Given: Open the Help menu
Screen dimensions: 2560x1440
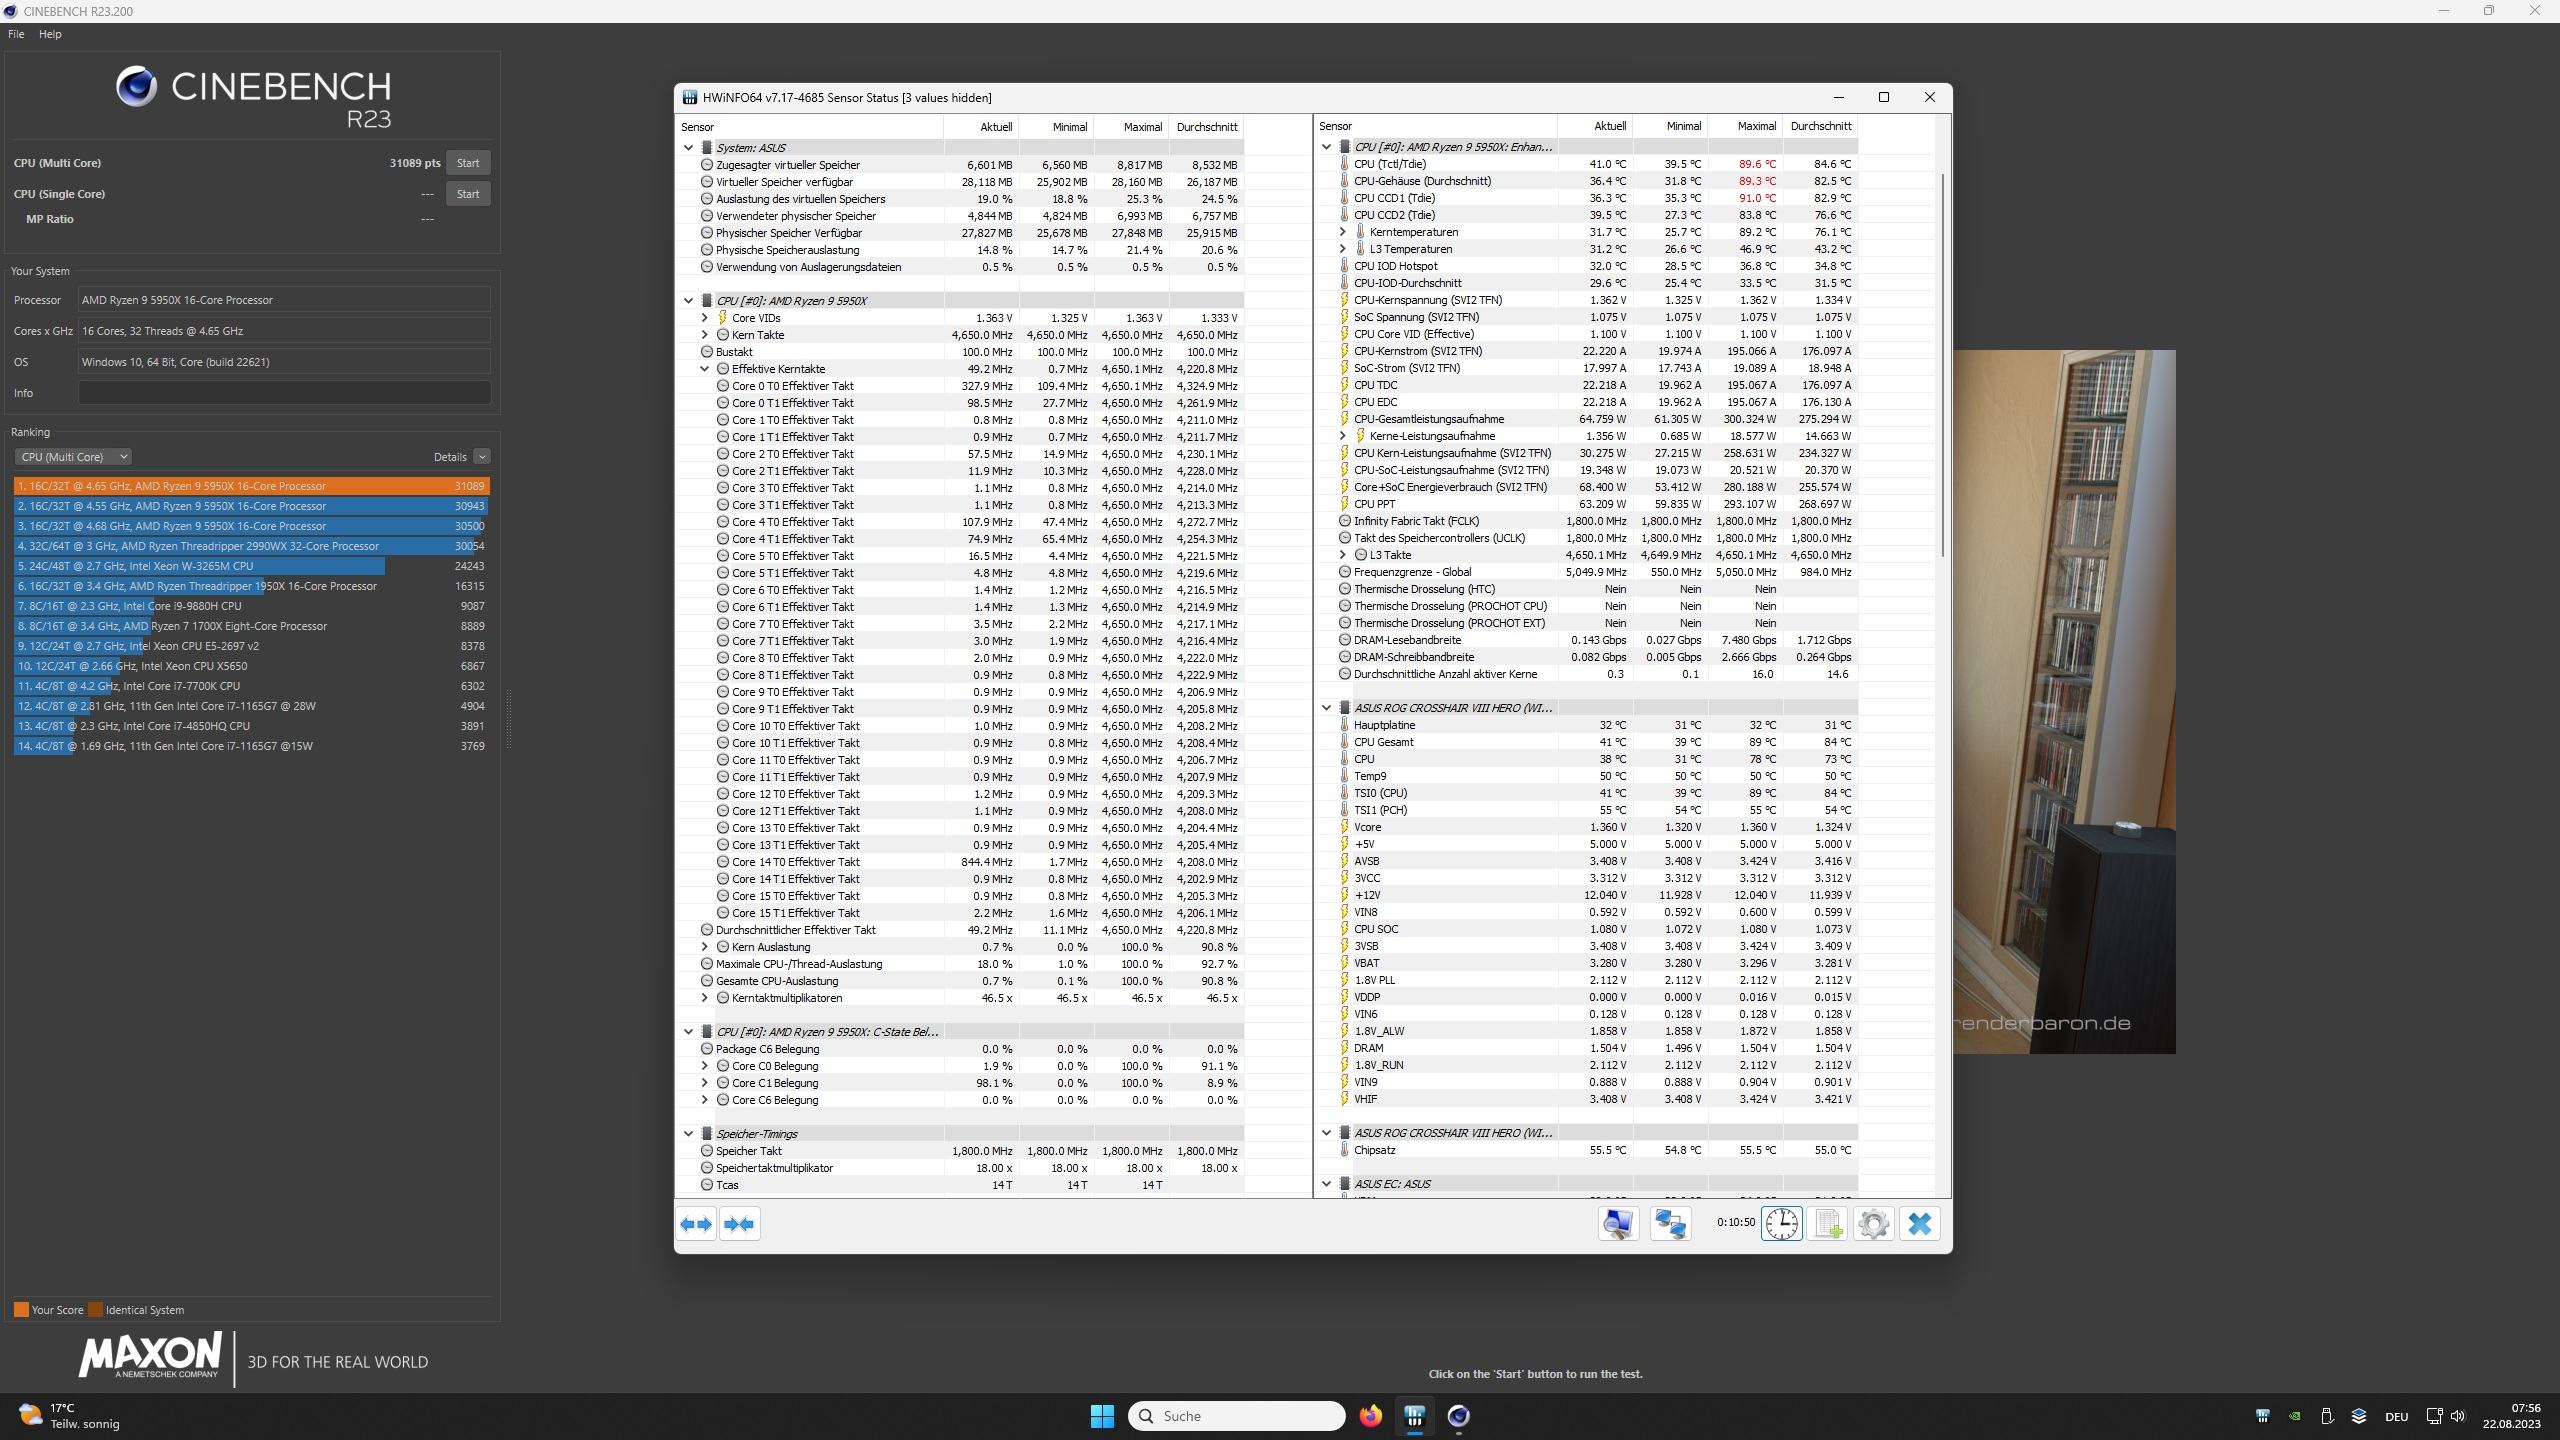Looking at the screenshot, I should click(50, 34).
